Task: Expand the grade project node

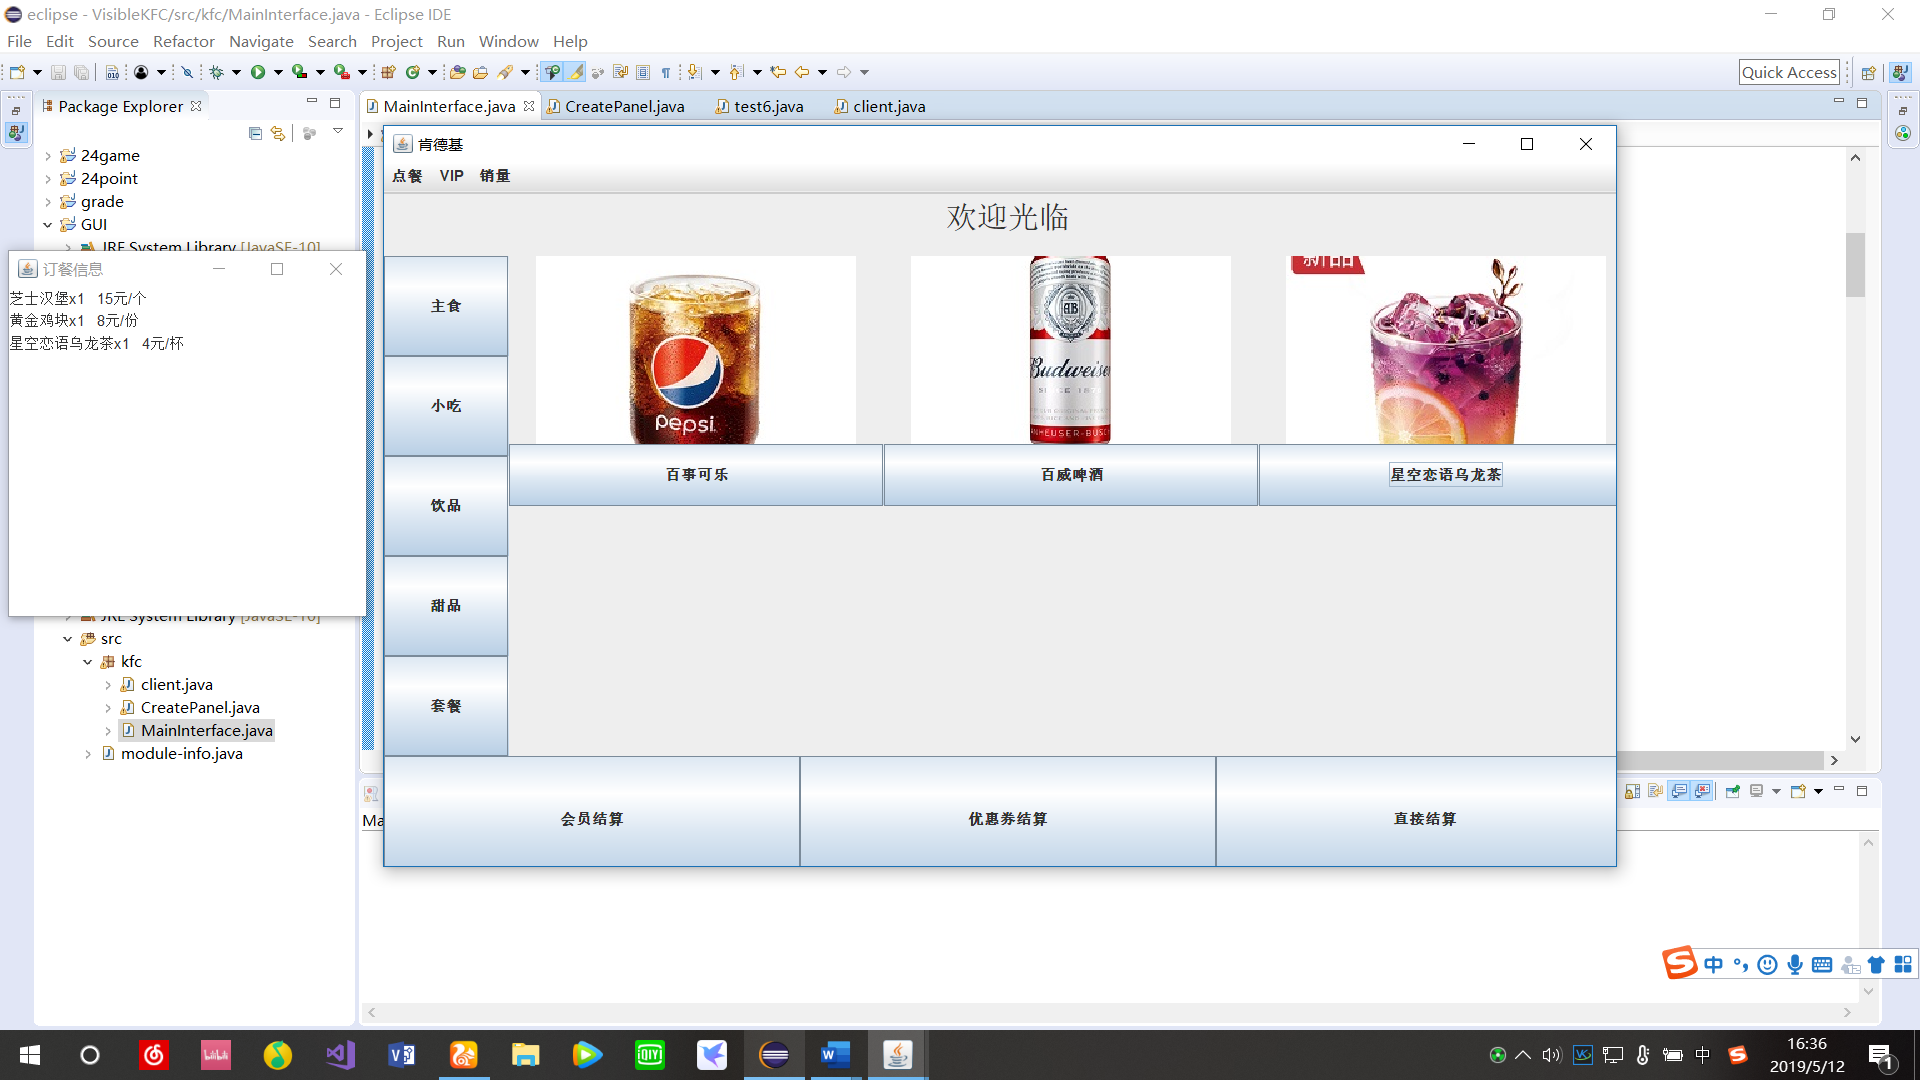Action: (x=48, y=202)
